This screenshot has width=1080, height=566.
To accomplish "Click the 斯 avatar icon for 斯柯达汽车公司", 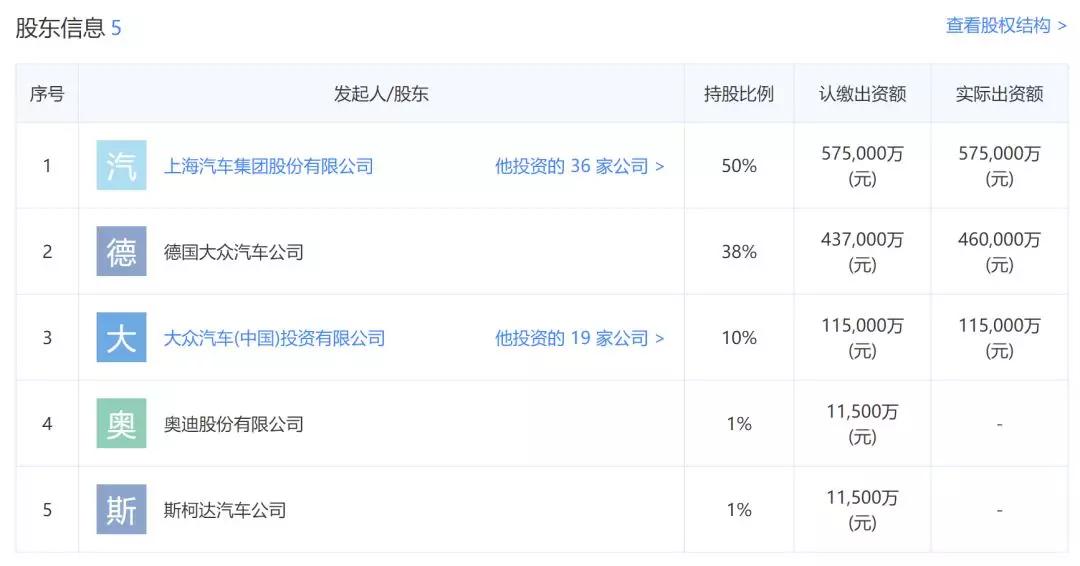I will (121, 510).
